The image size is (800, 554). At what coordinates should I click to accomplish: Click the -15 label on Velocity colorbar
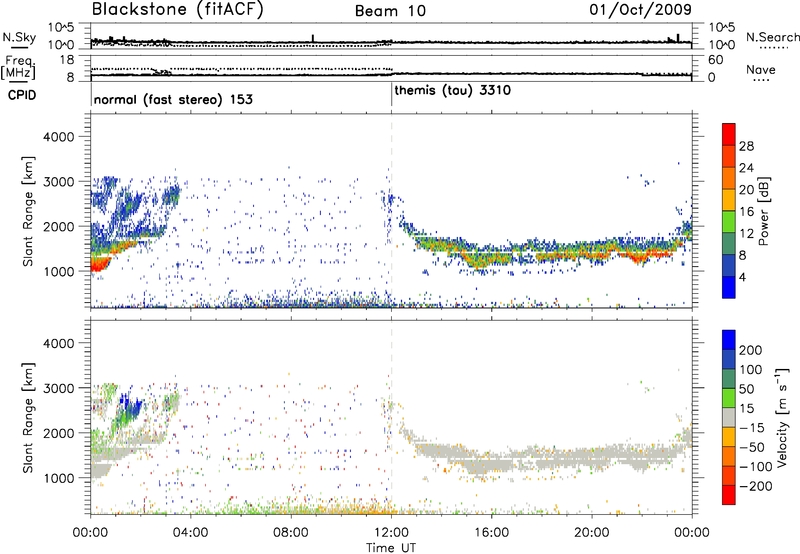pyautogui.click(x=752, y=428)
